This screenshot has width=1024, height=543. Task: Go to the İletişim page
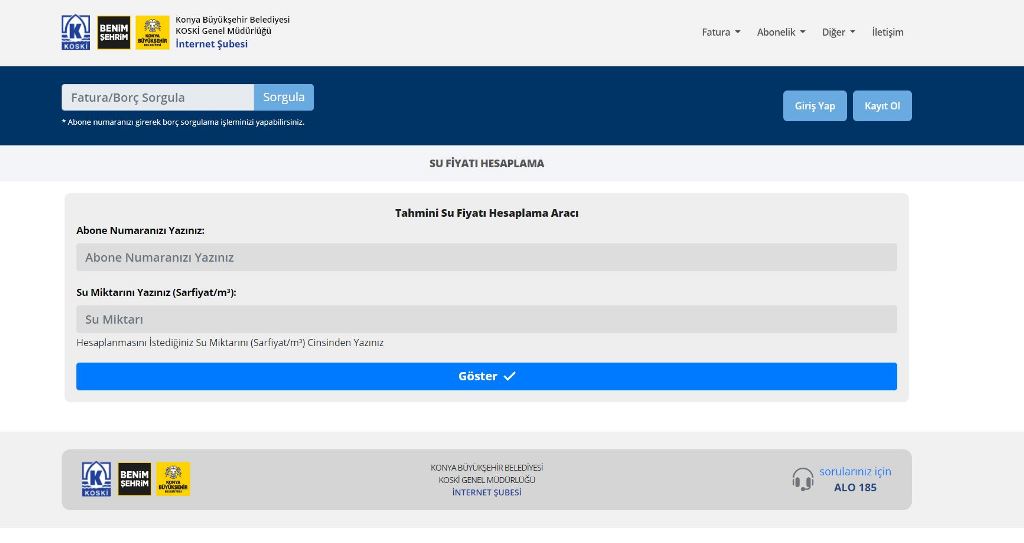click(x=887, y=32)
